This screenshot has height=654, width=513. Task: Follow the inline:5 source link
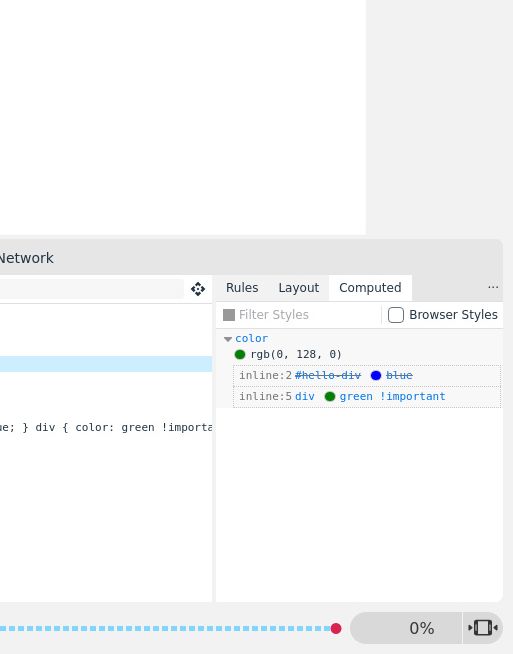coord(265,396)
